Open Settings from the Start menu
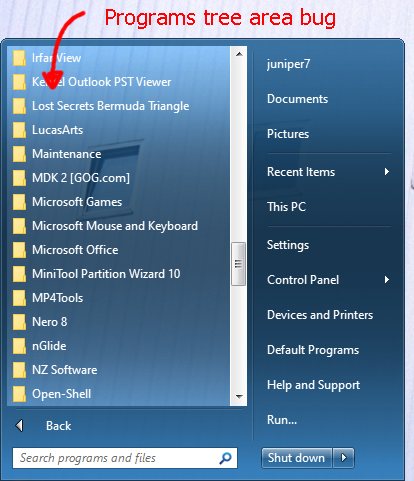This screenshot has width=414, height=481. click(x=288, y=245)
